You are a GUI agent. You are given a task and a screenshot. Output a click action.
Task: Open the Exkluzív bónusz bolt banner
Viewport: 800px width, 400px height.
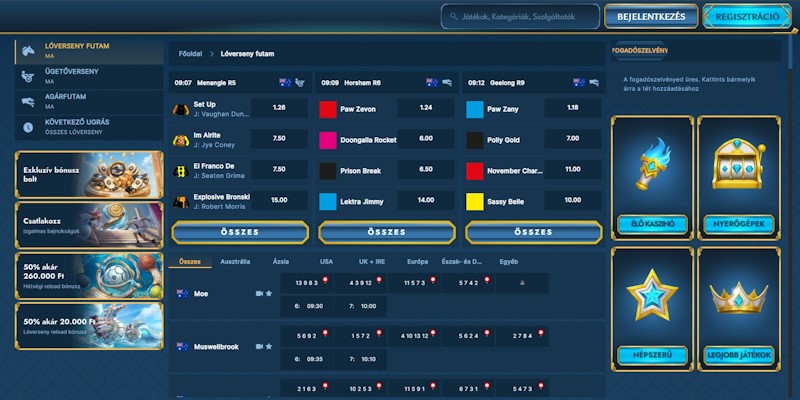click(89, 174)
